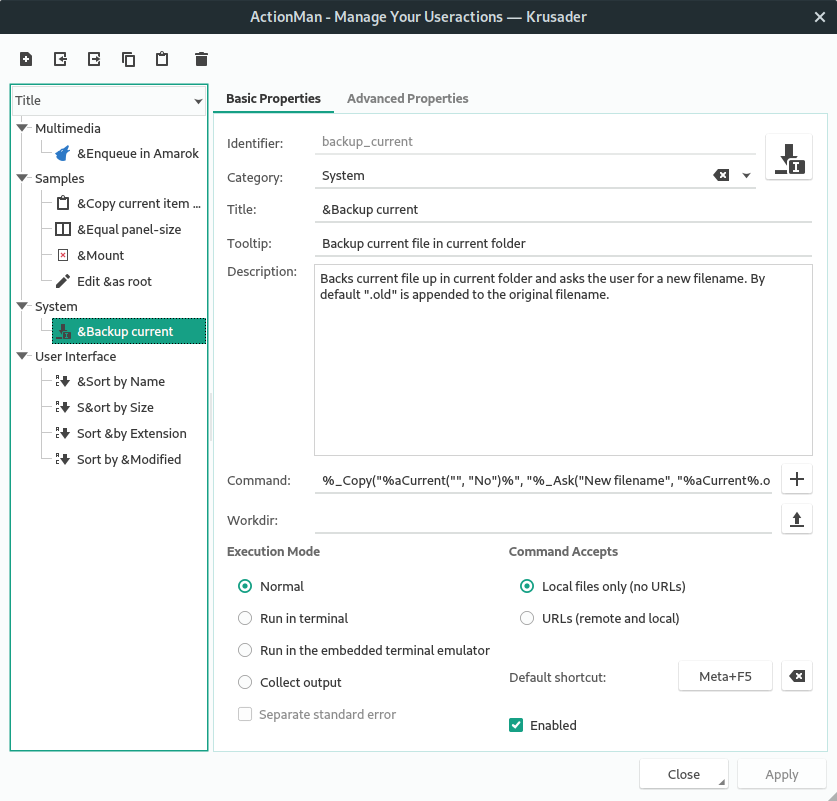
Task: Click into the Command input field
Action: 543,480
